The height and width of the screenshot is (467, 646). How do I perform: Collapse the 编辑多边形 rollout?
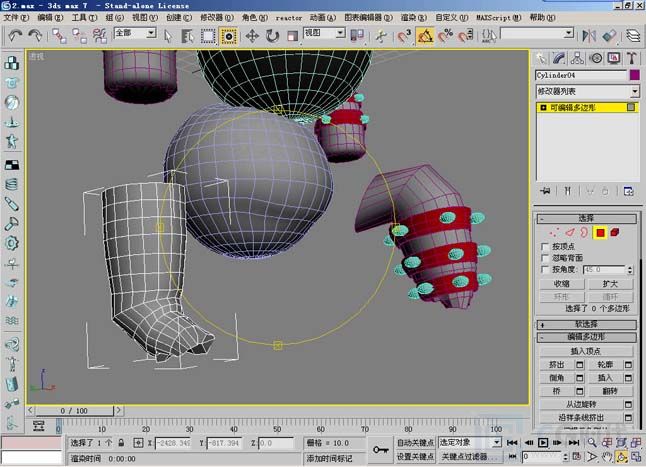(587, 337)
